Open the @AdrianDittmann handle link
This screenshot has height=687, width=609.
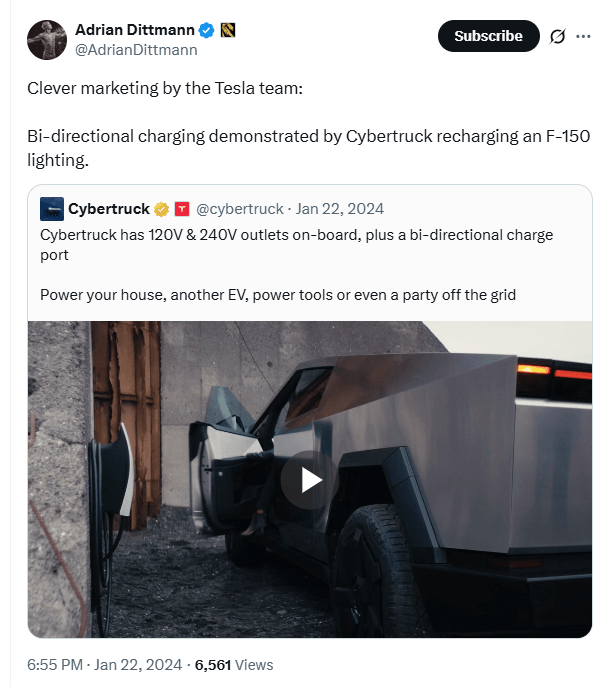pyautogui.click(x=136, y=50)
